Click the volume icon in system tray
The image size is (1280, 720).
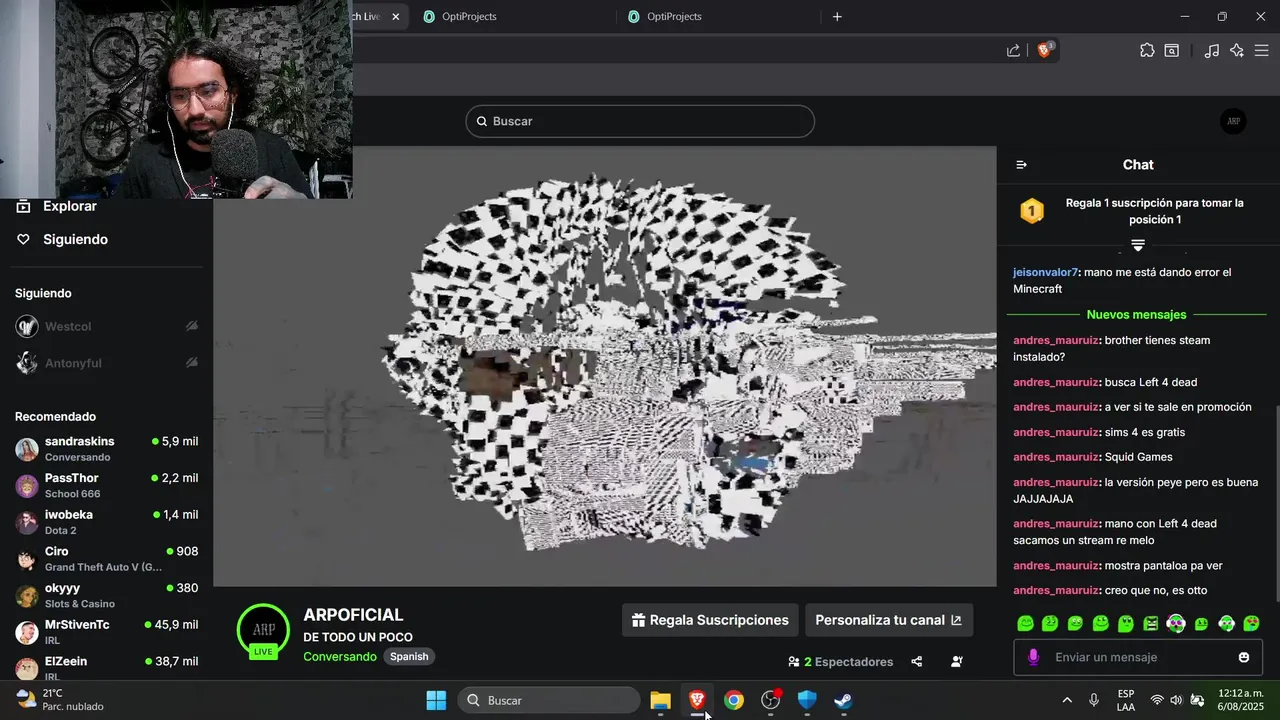pyautogui.click(x=1176, y=700)
